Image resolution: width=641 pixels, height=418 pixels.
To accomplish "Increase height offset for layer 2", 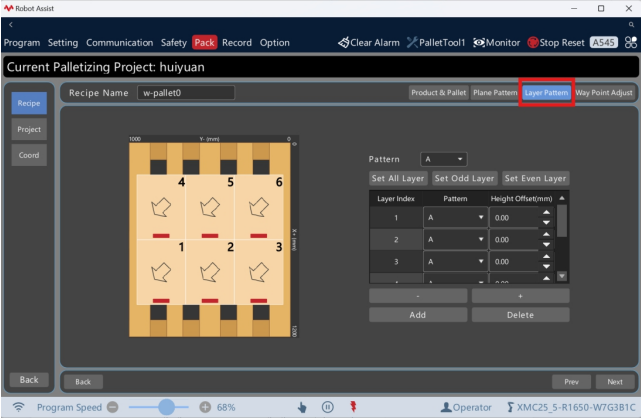I will (x=546, y=234).
